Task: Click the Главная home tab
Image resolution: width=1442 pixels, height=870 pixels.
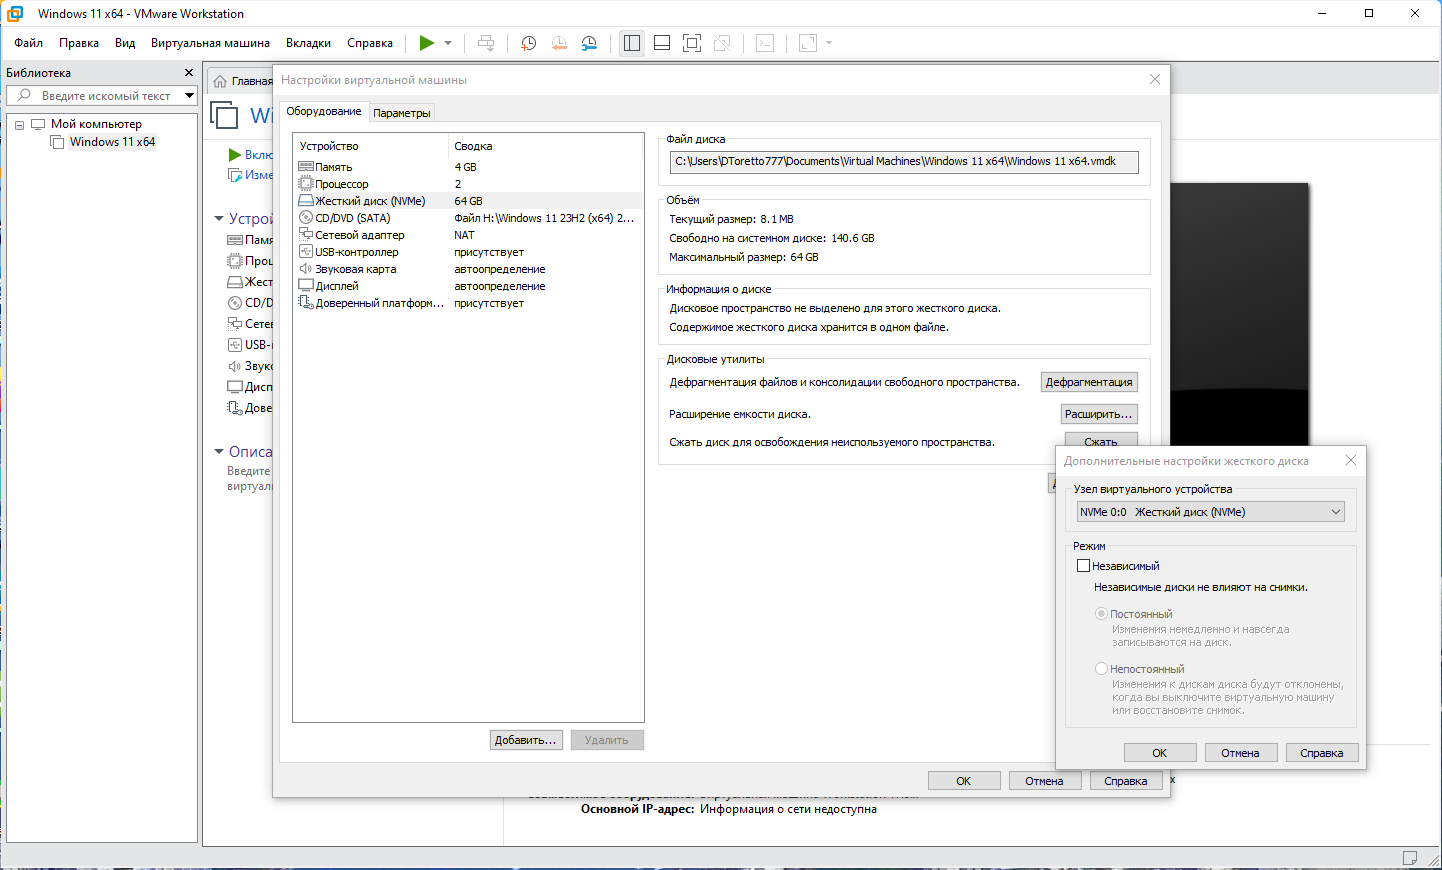Action: click(x=241, y=81)
